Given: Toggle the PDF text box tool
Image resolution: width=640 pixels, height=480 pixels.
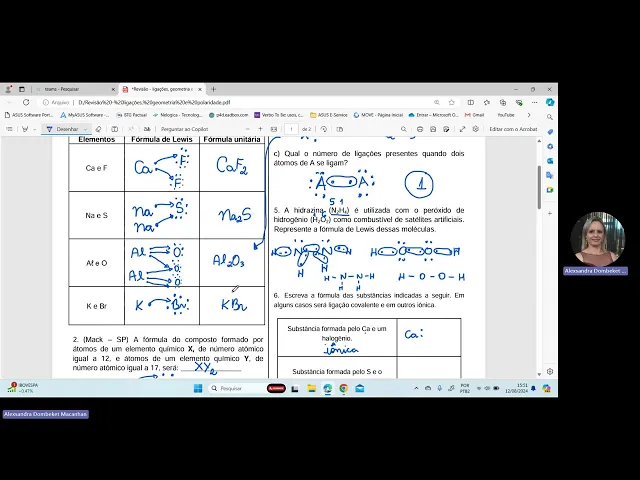Looking at the screenshot, I should [x=115, y=129].
